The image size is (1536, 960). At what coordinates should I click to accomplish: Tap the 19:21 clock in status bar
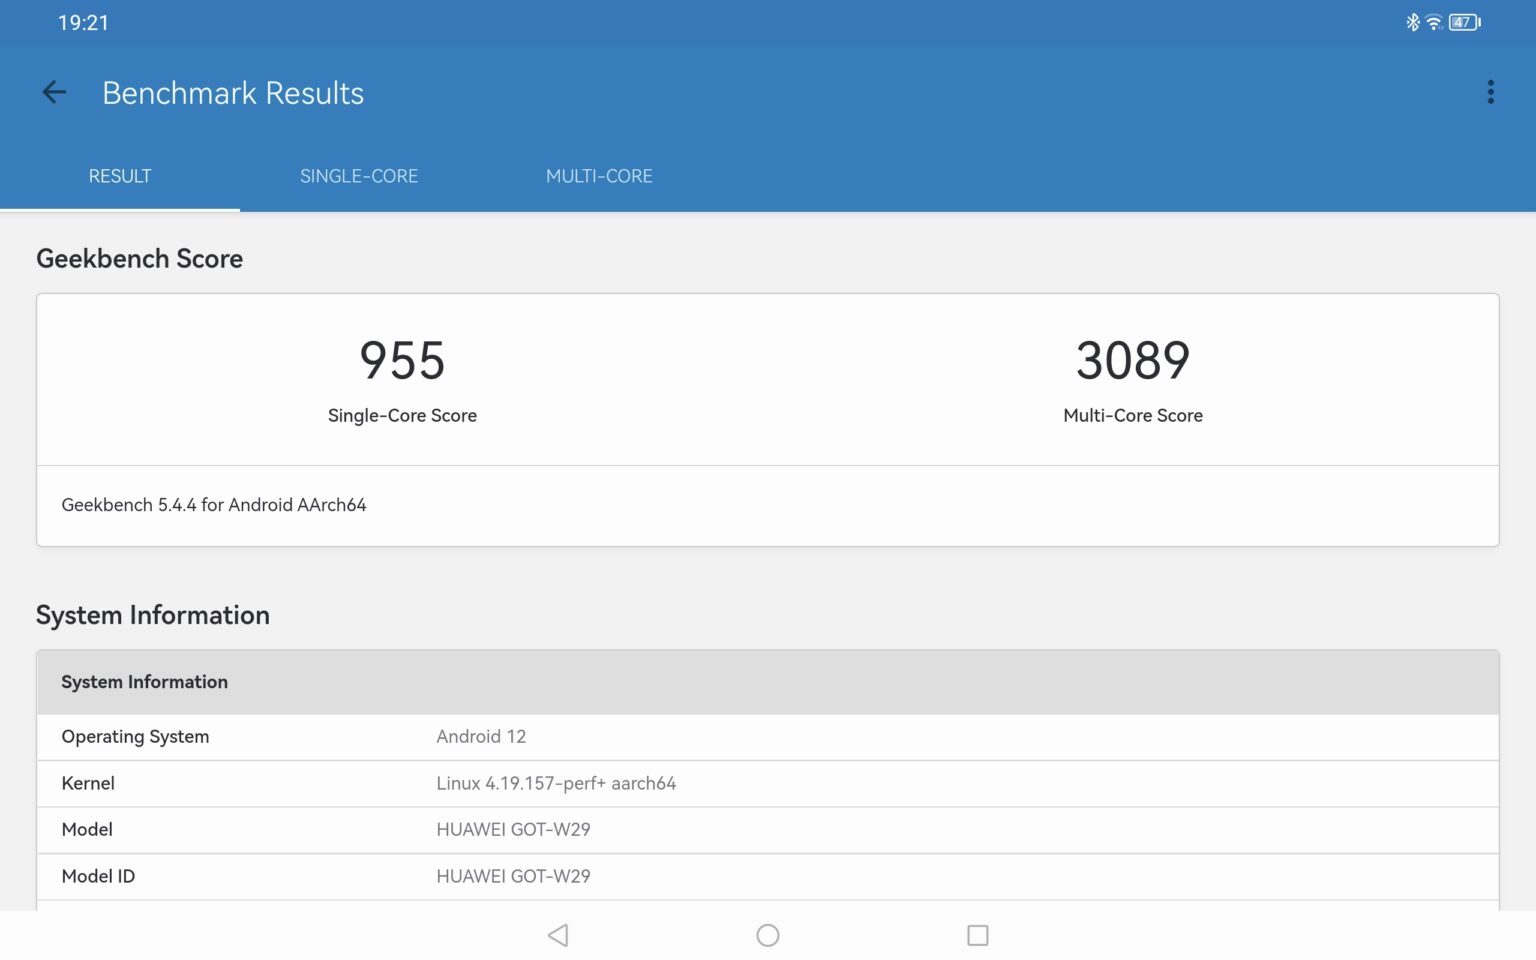[83, 22]
